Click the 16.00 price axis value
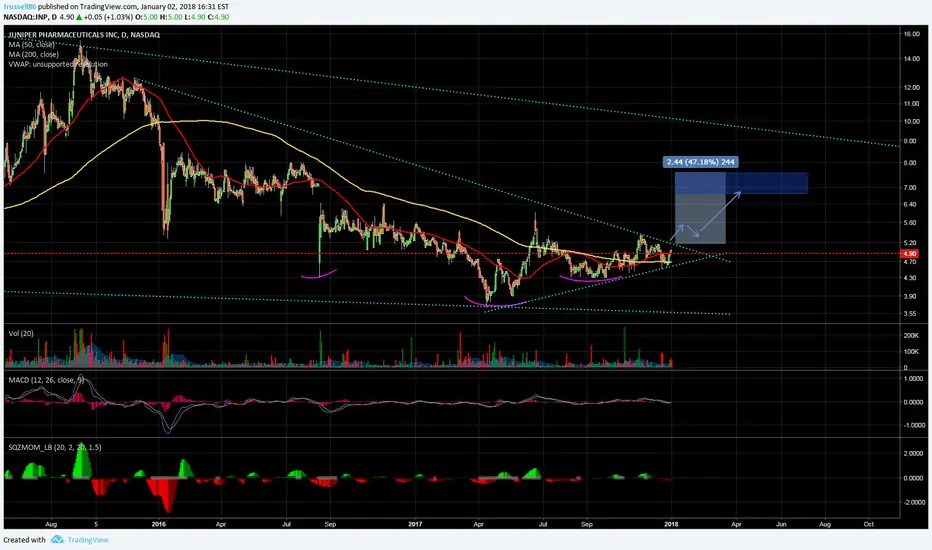The height and width of the screenshot is (550, 932). (x=911, y=34)
